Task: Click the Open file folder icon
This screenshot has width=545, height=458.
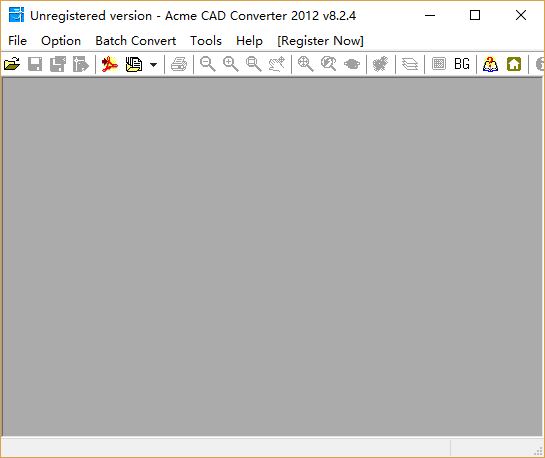Action: coord(12,64)
